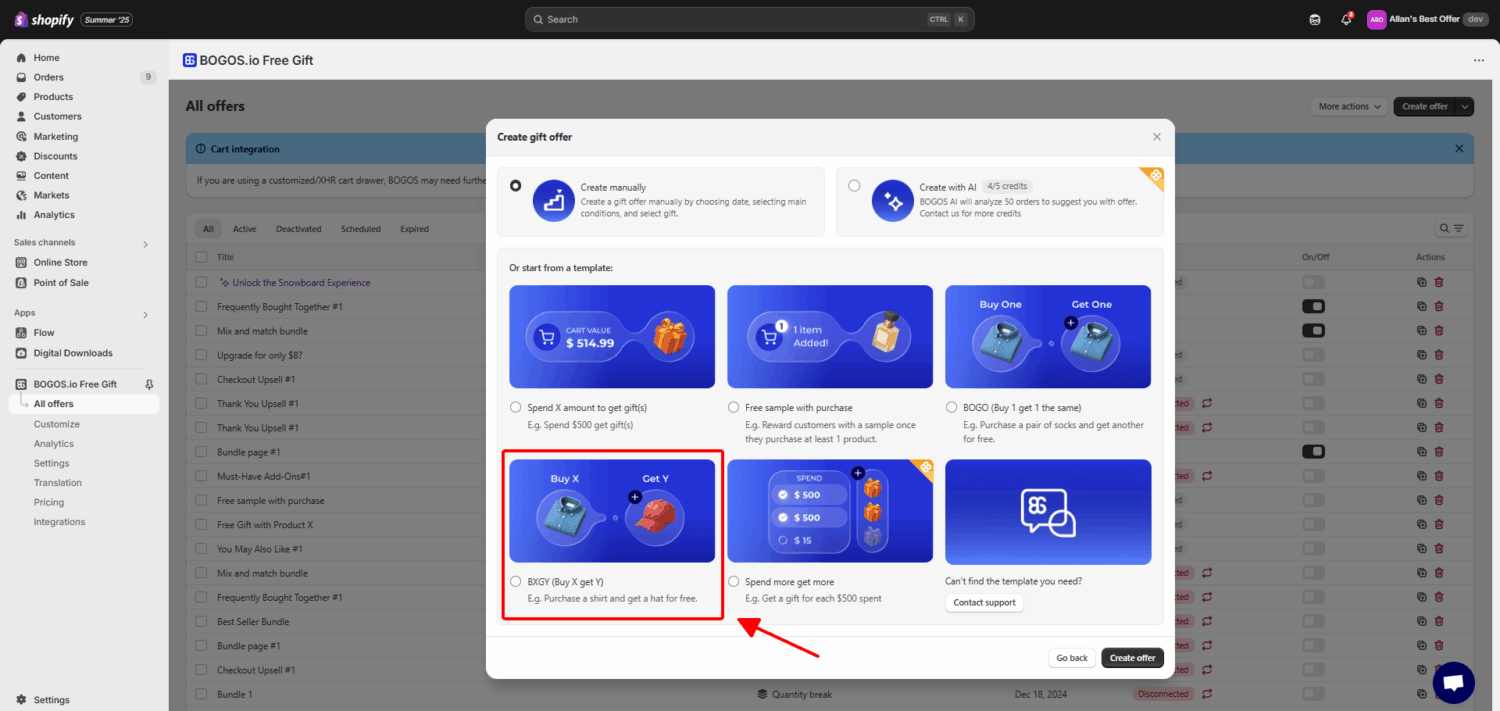Open the offers search and filter tool
This screenshot has height=711, width=1500.
pos(1451,229)
